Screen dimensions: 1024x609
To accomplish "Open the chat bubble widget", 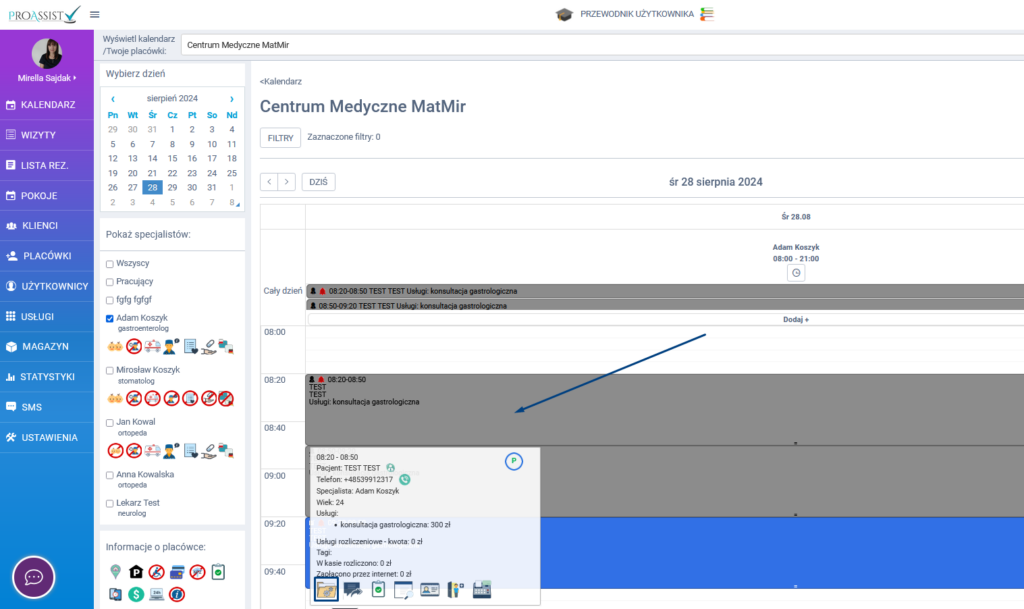I will (x=33, y=577).
